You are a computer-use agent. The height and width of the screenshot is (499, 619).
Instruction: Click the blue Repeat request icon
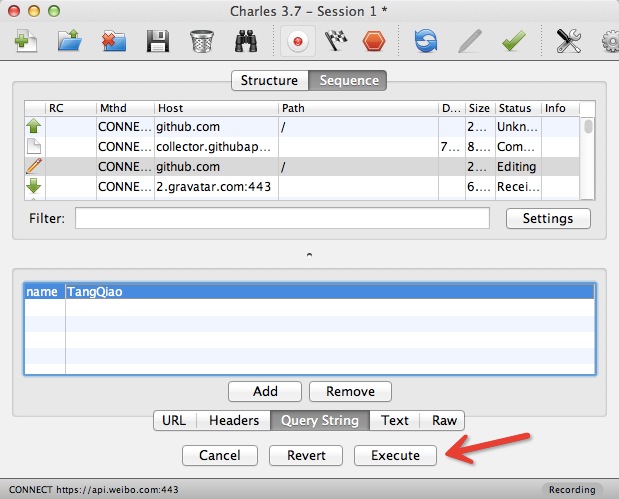[426, 41]
